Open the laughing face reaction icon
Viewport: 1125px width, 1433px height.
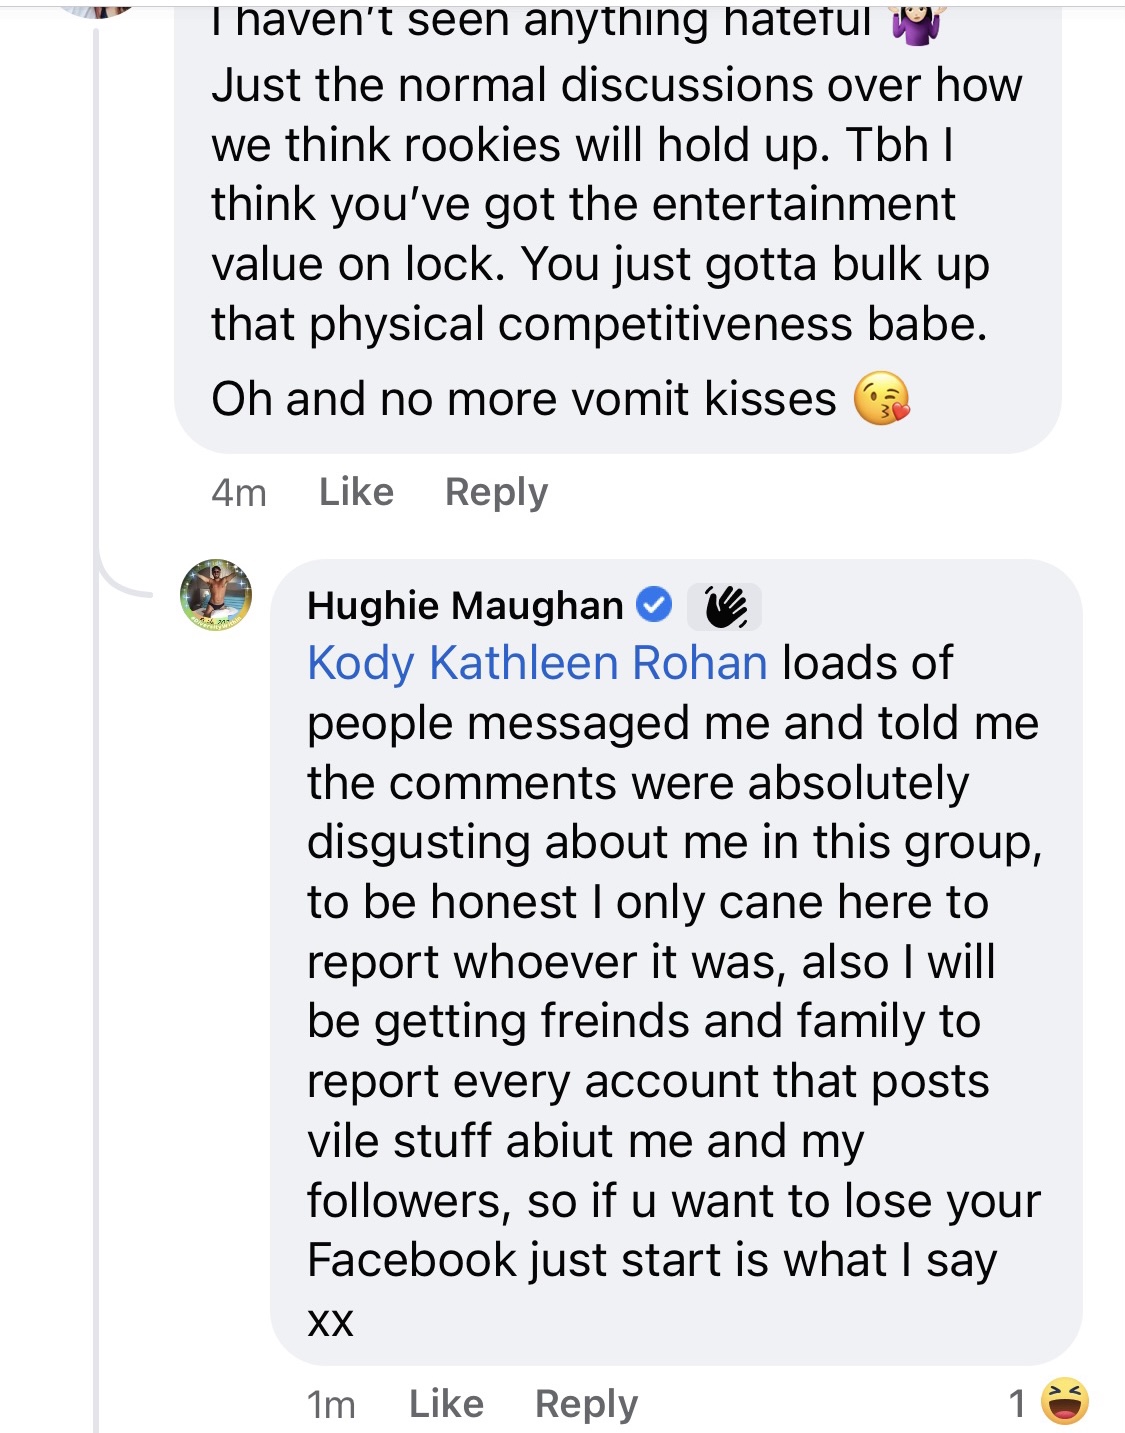(1064, 1401)
